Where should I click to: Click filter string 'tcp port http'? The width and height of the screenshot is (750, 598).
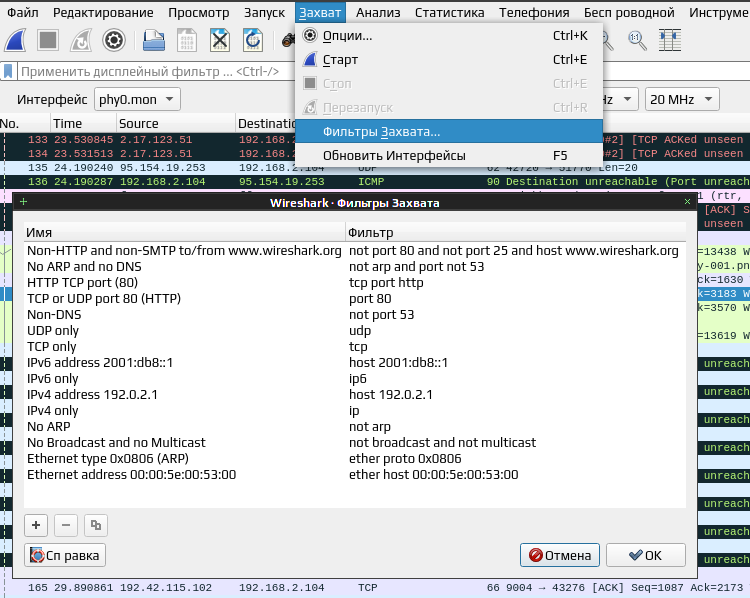[386, 283]
